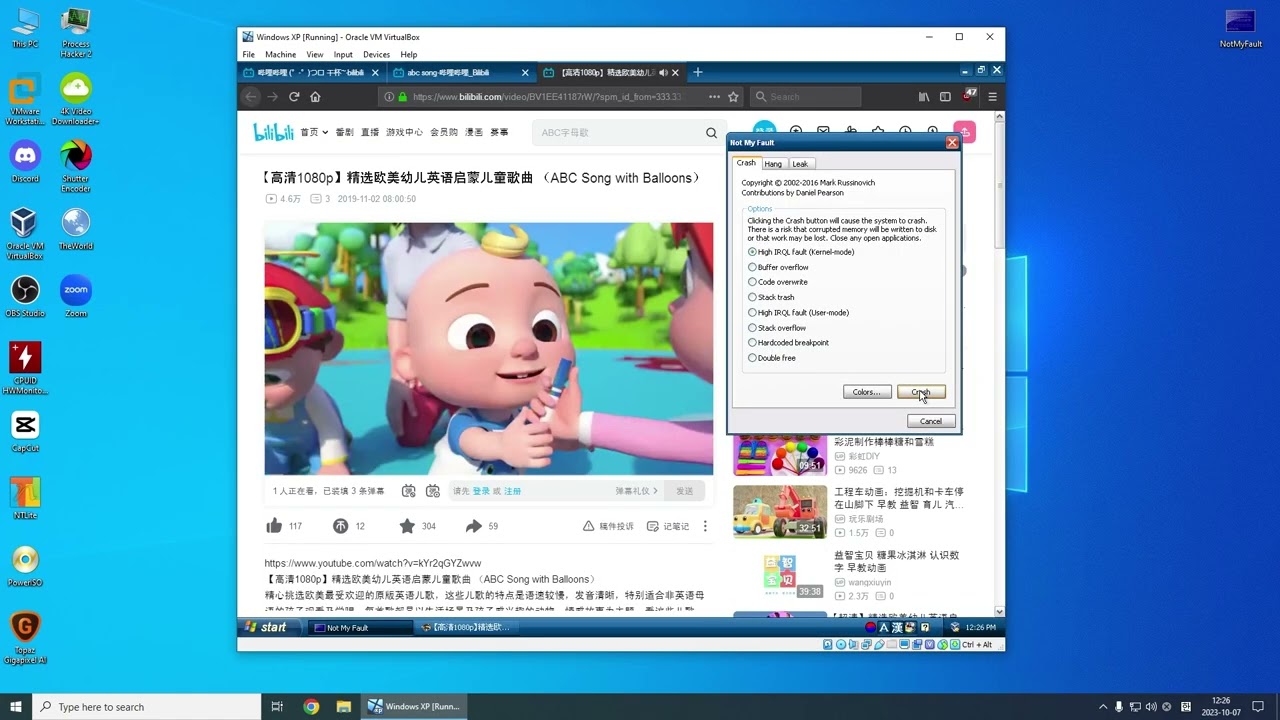Screen dimensions: 1280x720
Task: Click the bilibili search magnifier icon
Action: pos(711,132)
